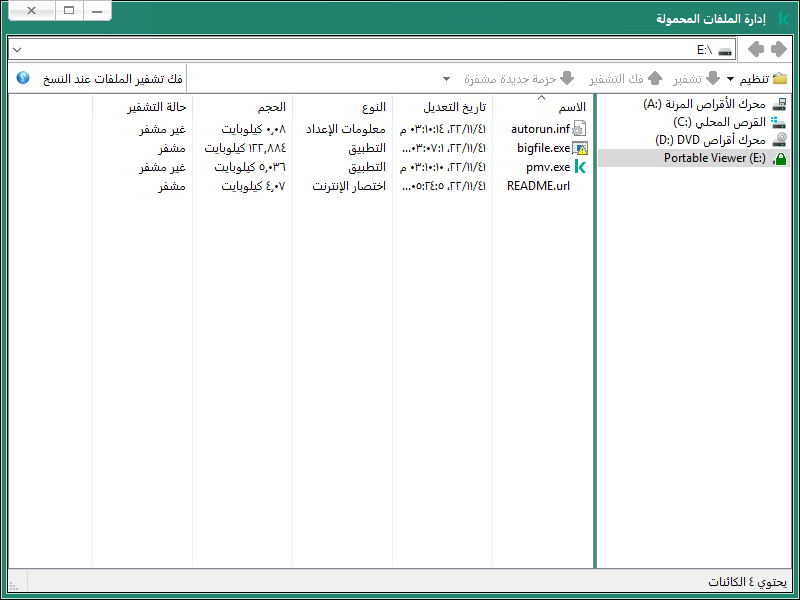Viewport: 800px width, 600px height.
Task: Click the DVD drive icon for (D:)
Action: pyautogui.click(x=780, y=140)
